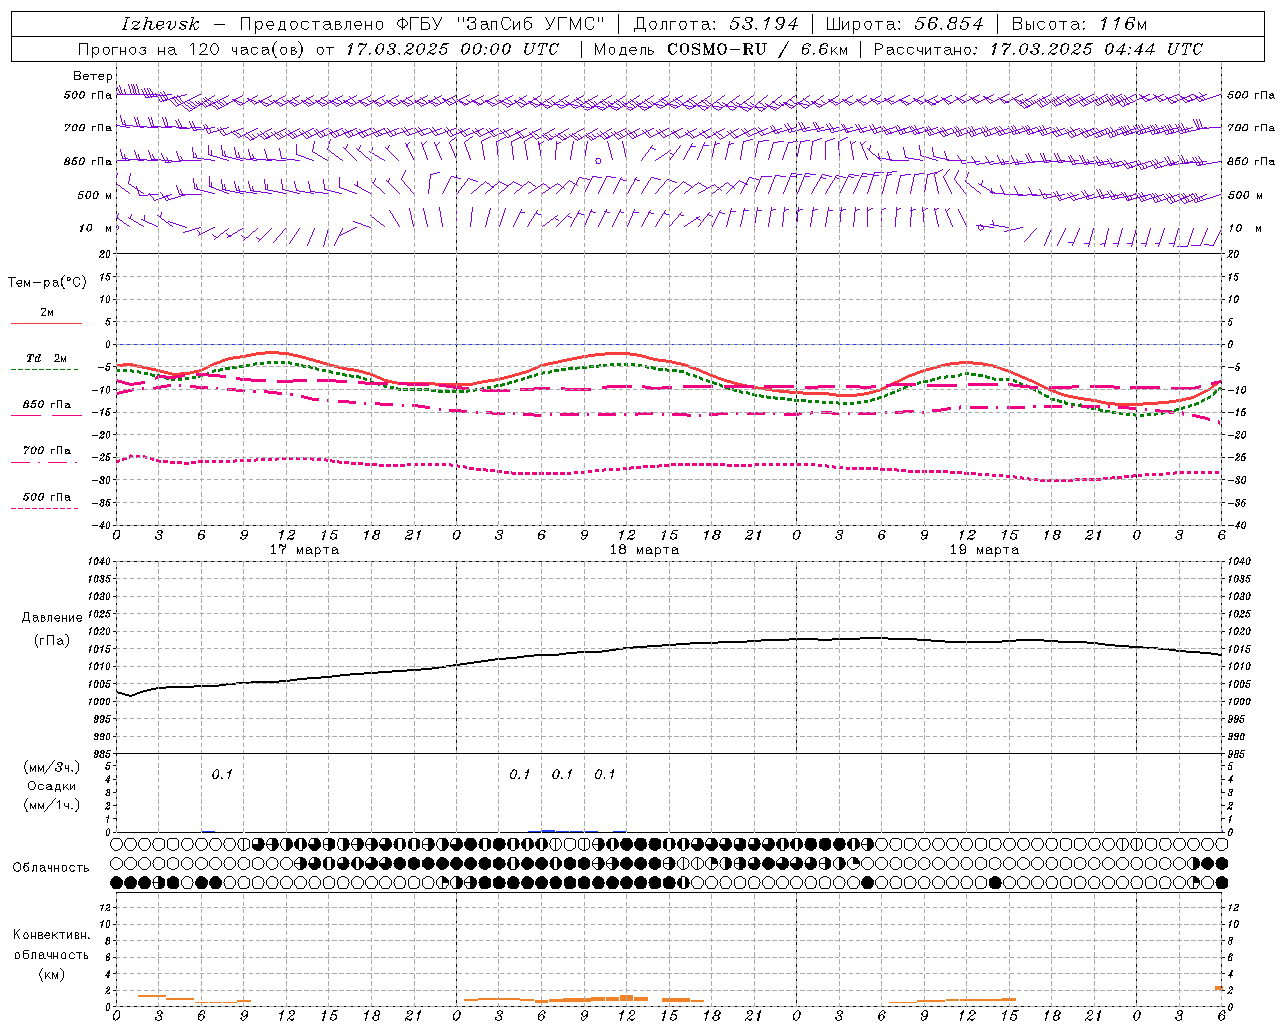This screenshot has width=1280, height=1024.
Task: Select the '2м' temperature legend entry
Action: [47, 313]
